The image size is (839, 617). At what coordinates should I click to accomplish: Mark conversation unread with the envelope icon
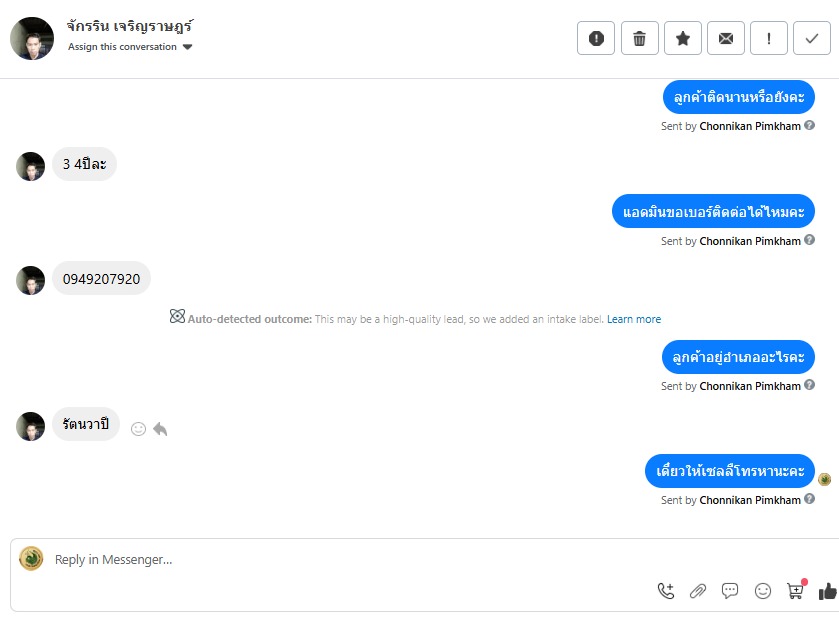coord(726,38)
